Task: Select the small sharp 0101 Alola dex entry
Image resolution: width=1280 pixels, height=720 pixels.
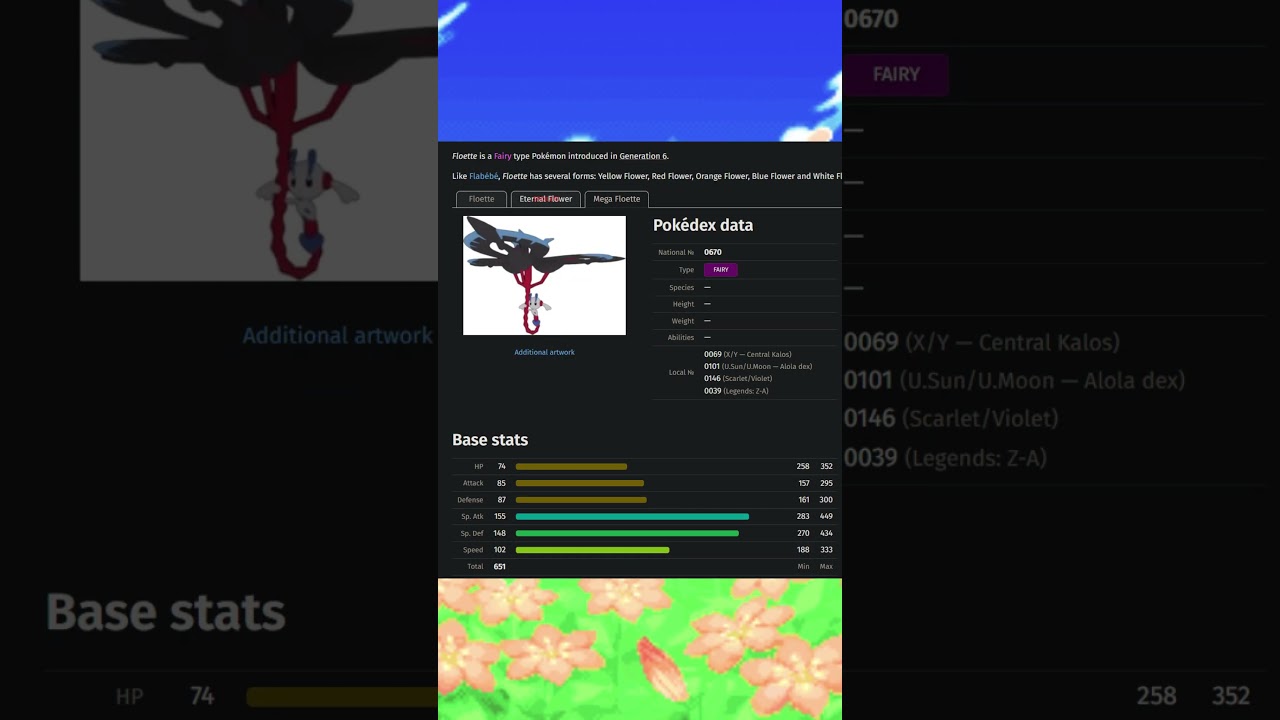Action: coord(758,366)
